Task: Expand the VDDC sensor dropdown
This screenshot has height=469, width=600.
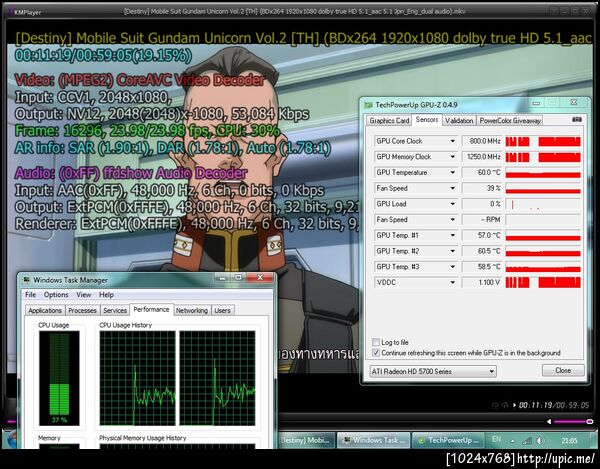Action: 452,282
